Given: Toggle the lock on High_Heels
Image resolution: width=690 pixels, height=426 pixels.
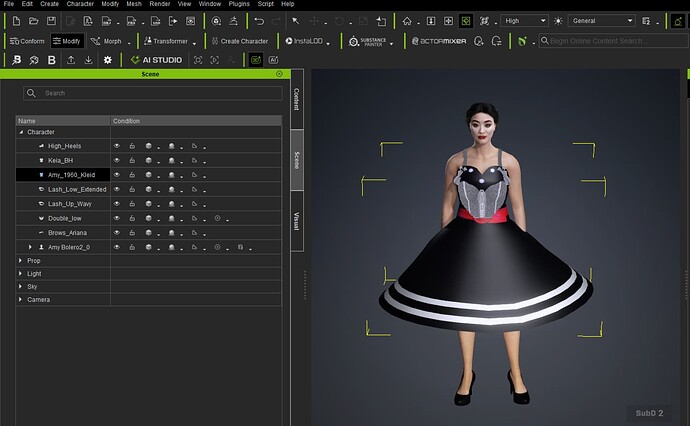Looking at the screenshot, I should tap(132, 146).
